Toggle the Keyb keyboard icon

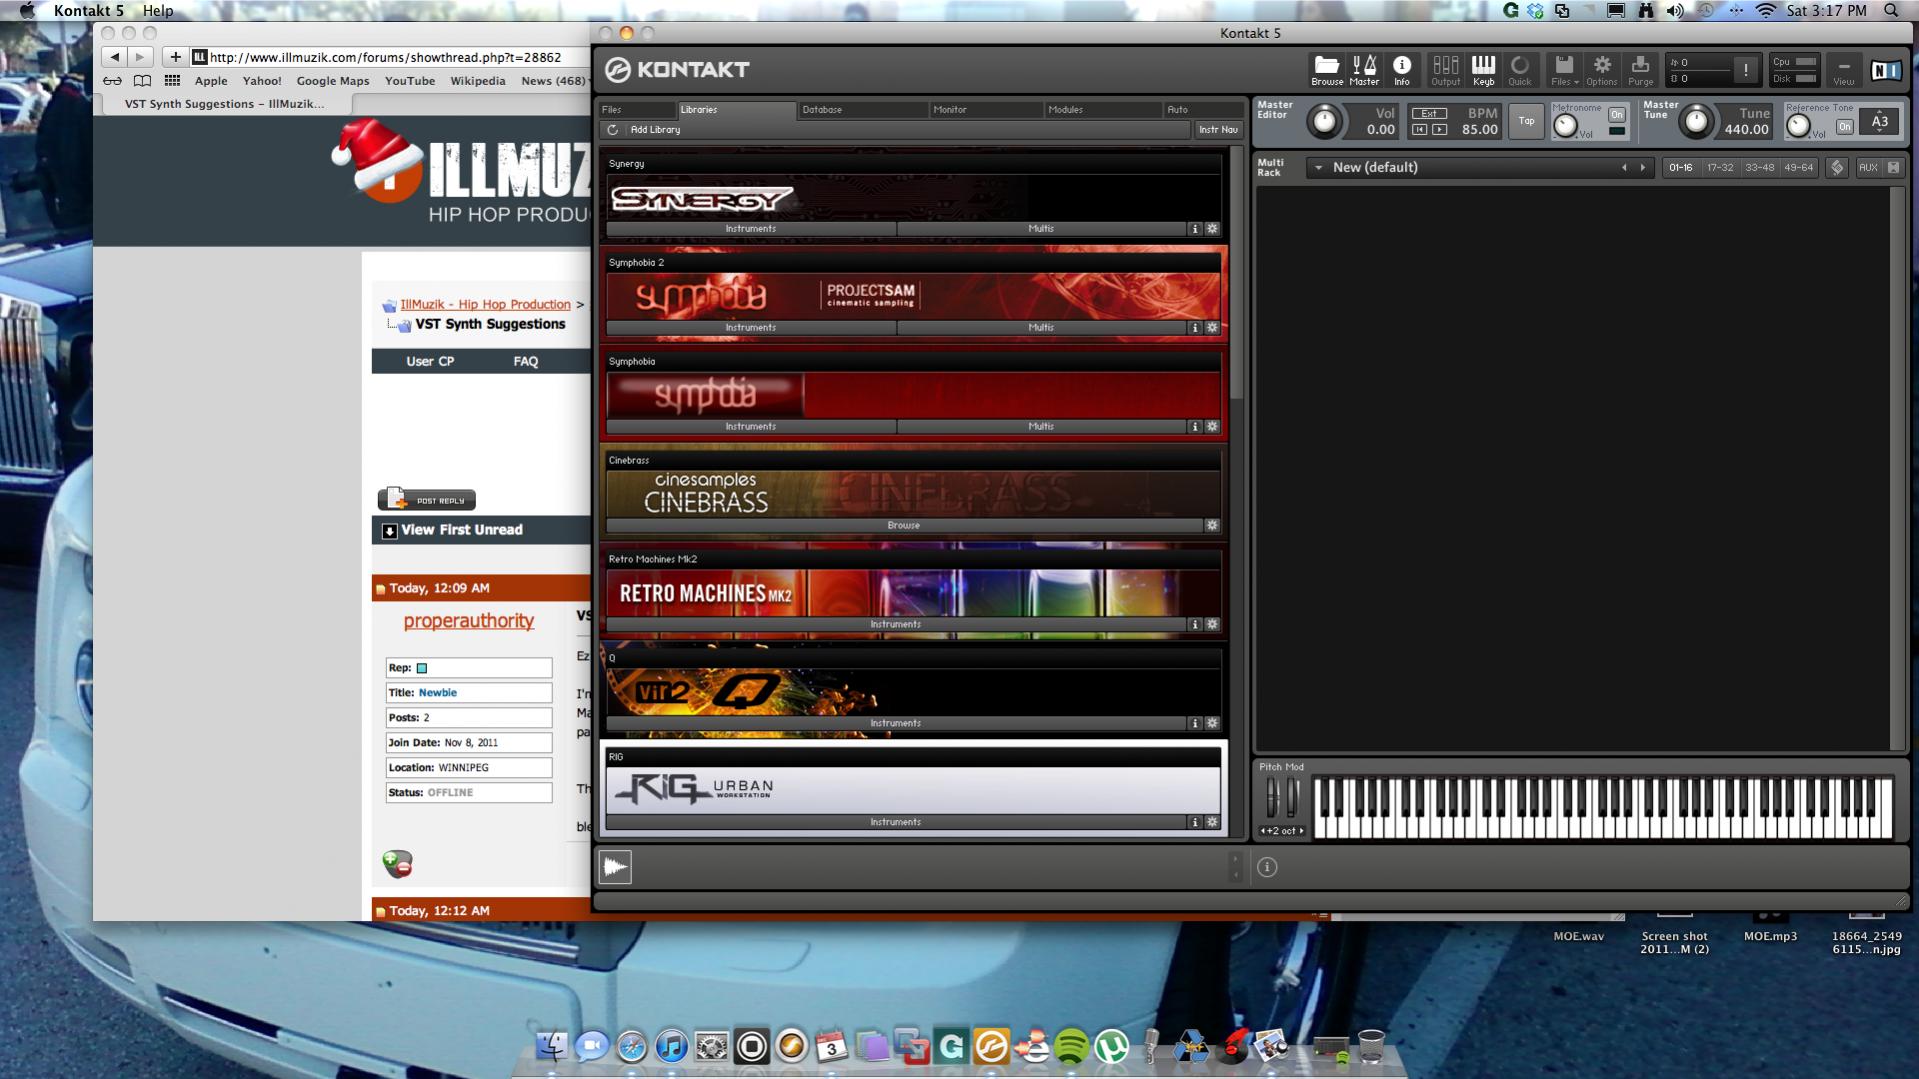[x=1483, y=70]
